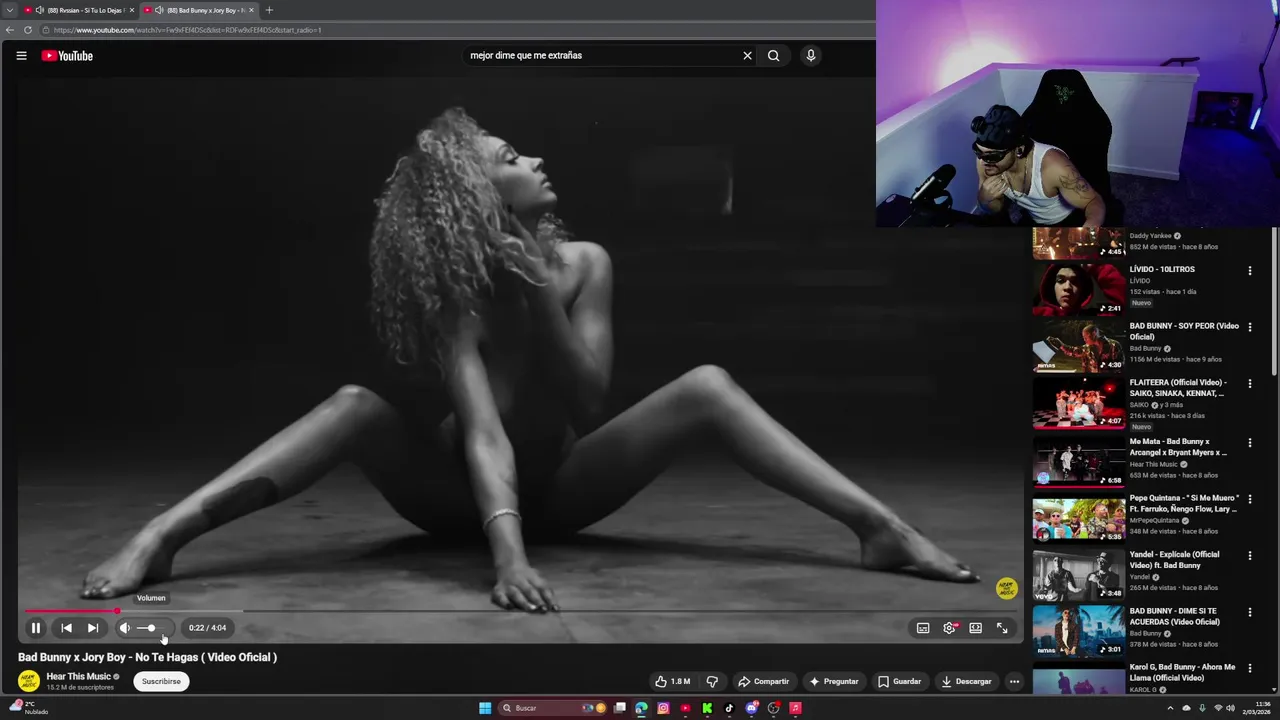
Task: Open options menu for FLAITEERA video
Action: 1249,384
